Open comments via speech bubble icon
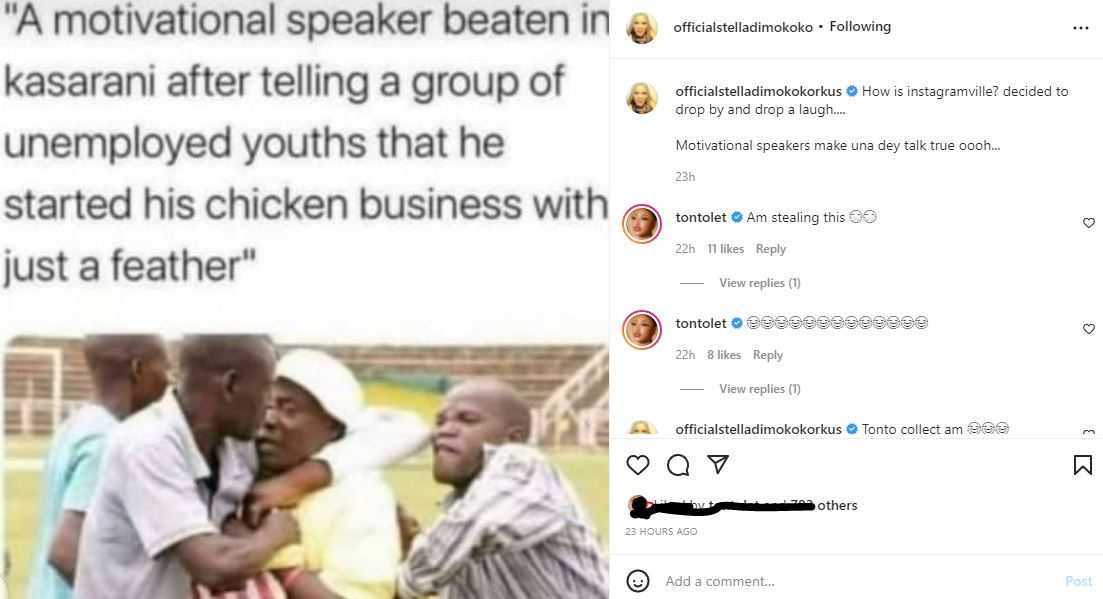The height and width of the screenshot is (599, 1103). 678,465
